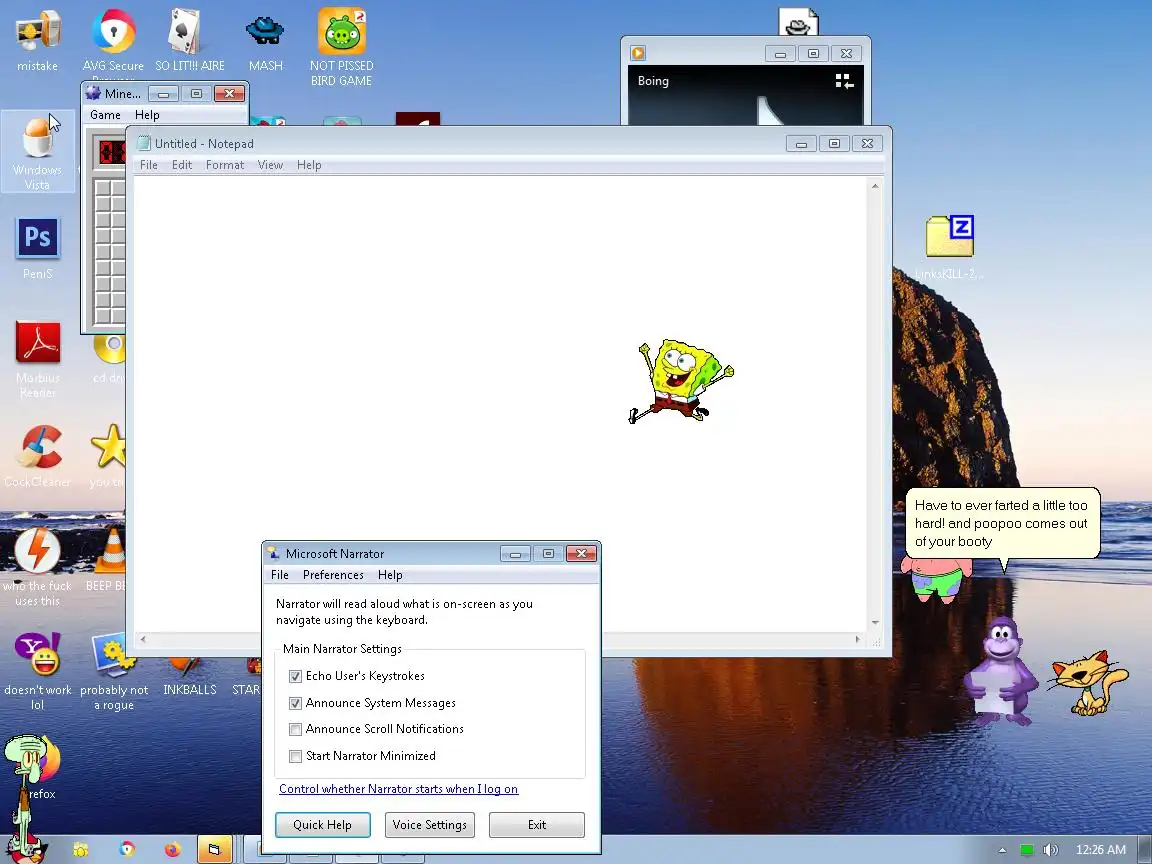Viewport: 1152px width, 864px height.
Task: Enable Announce Scroll Notifications
Action: pyautogui.click(x=295, y=730)
